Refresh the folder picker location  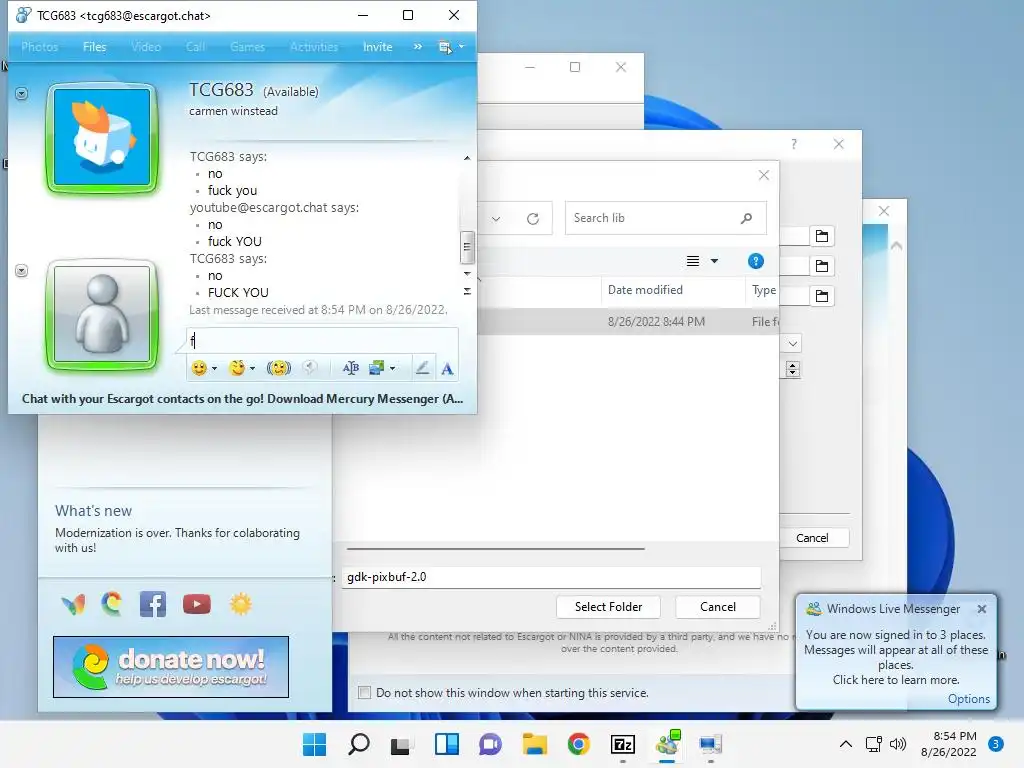click(x=533, y=219)
